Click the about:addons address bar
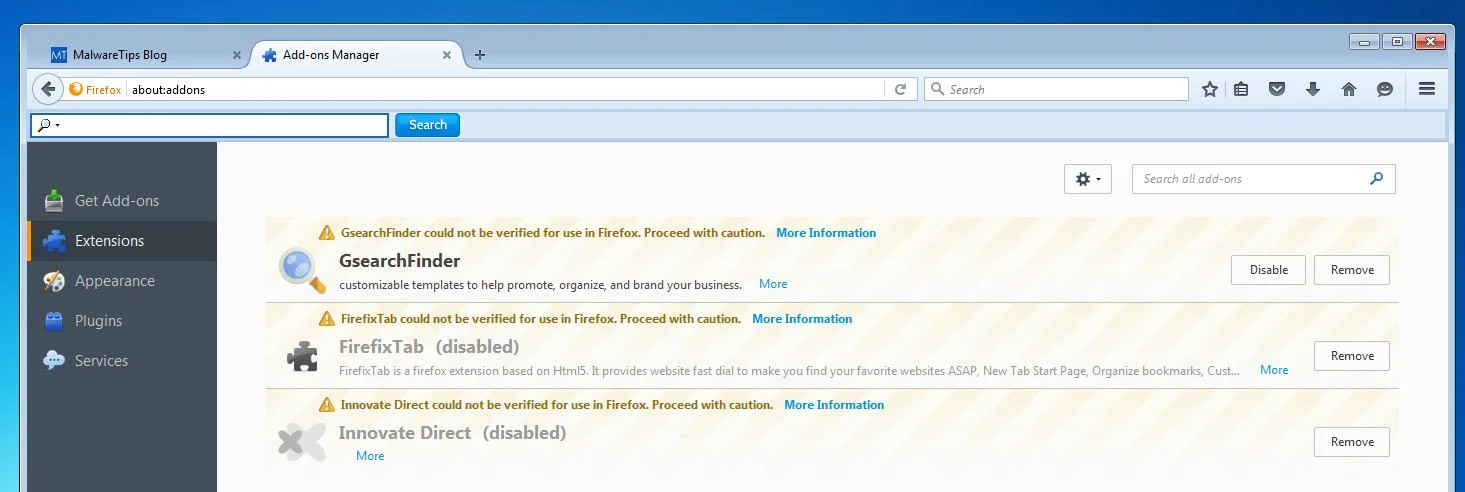Image resolution: width=1465 pixels, height=492 pixels. point(505,89)
